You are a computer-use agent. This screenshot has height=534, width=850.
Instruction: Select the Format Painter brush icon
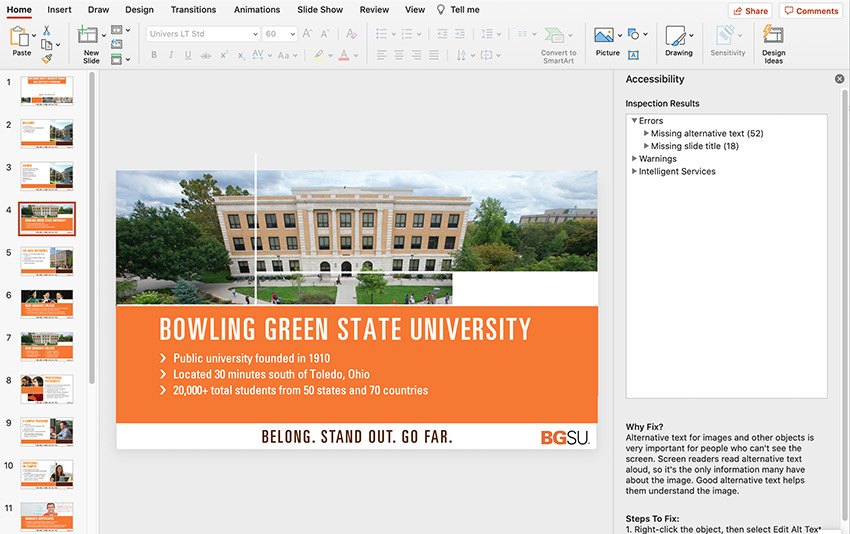tap(46, 58)
